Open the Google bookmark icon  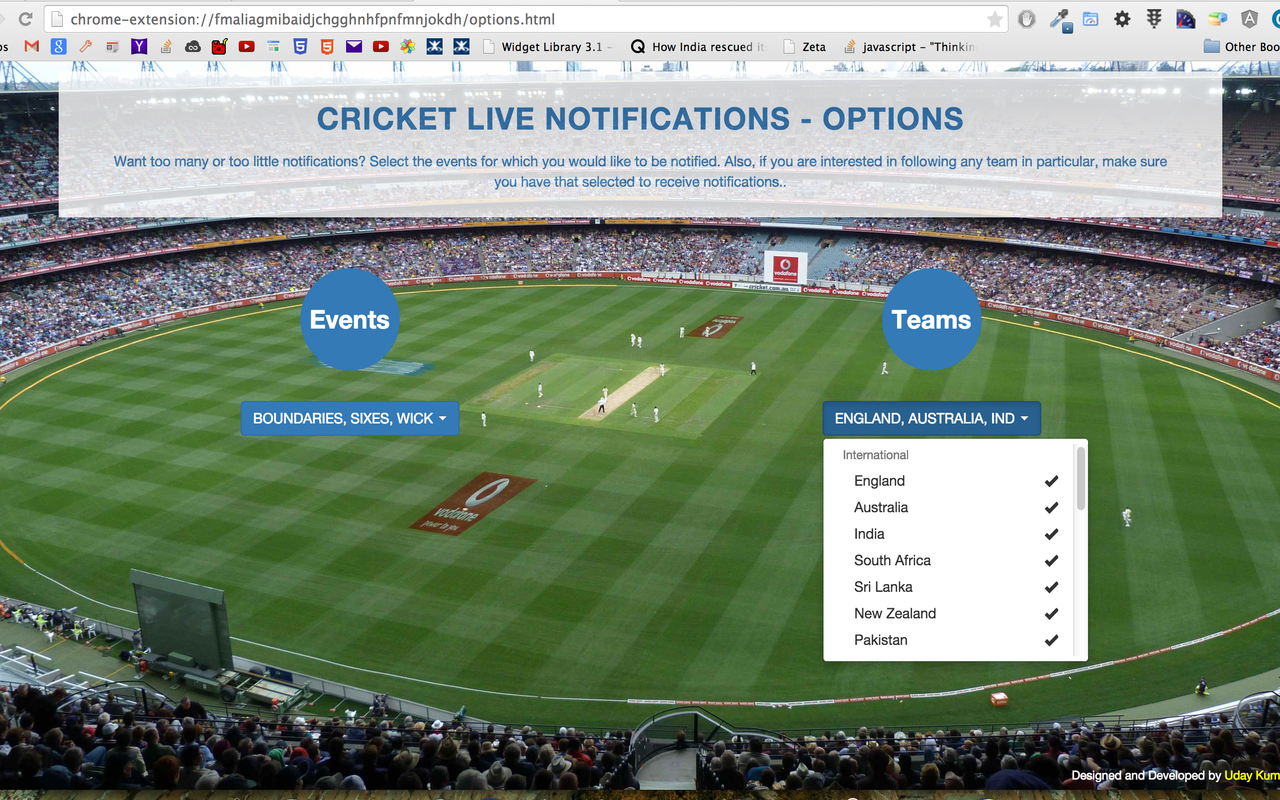click(58, 46)
